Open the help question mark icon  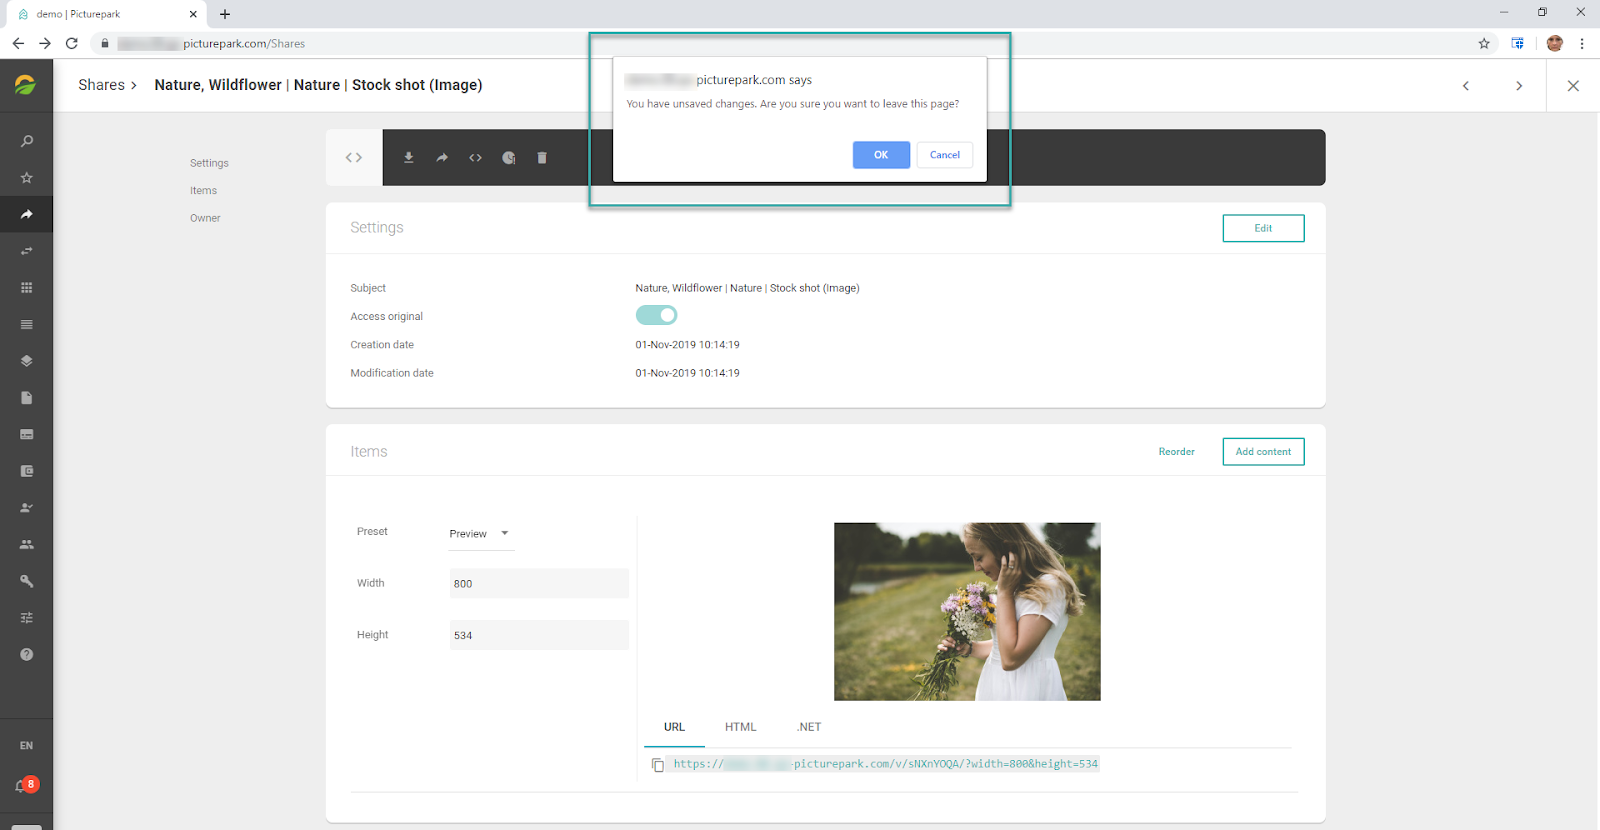click(27, 655)
